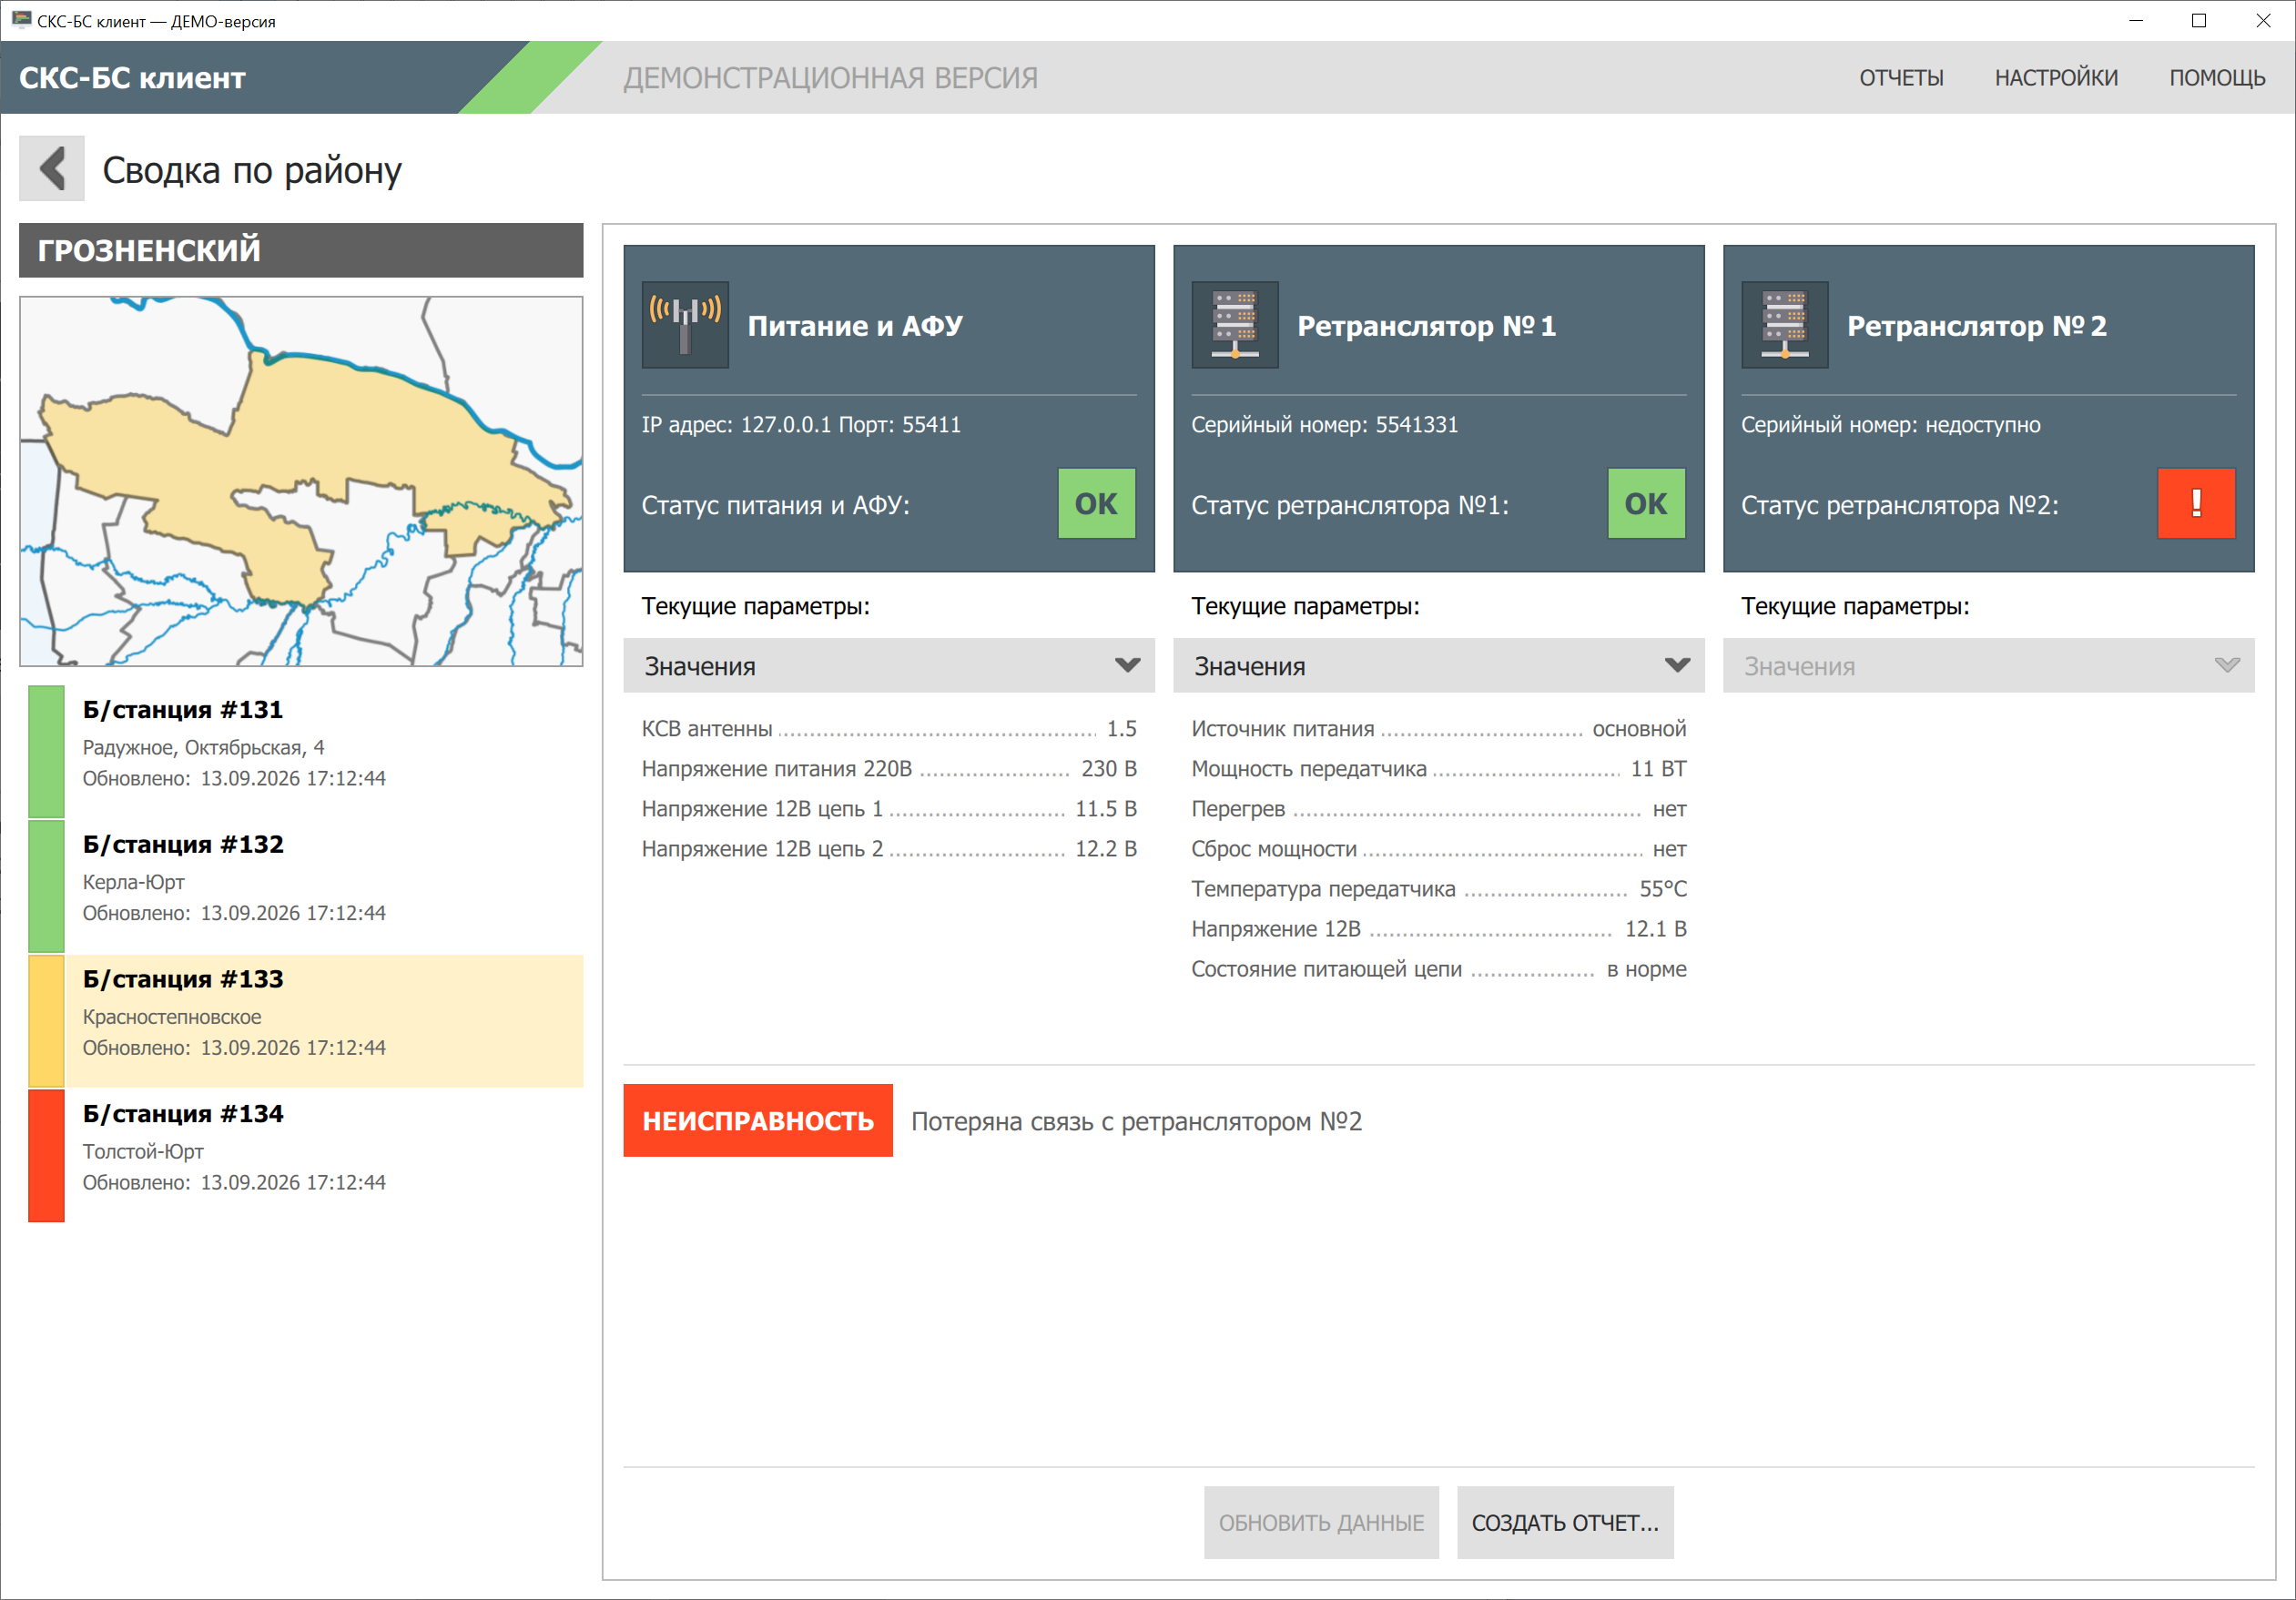Click the Состояние питающей цепи row

pos(1439,969)
